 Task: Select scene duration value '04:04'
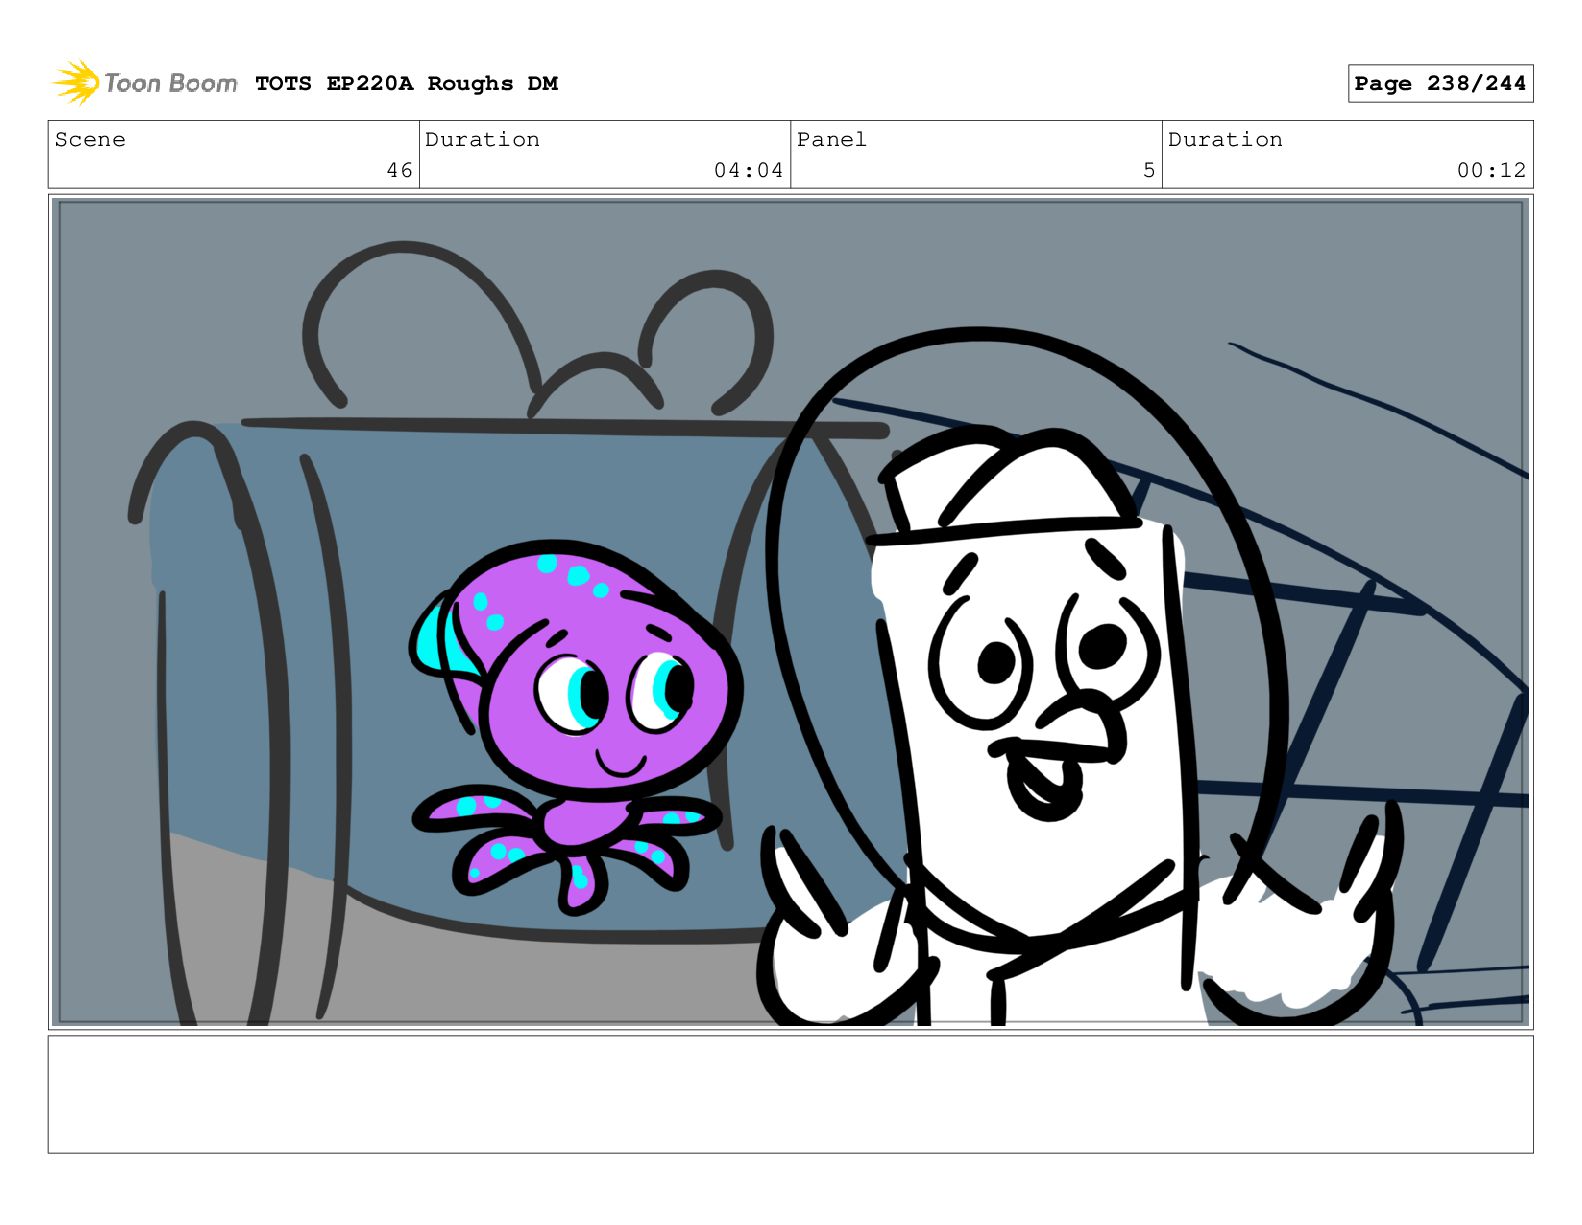[748, 171]
